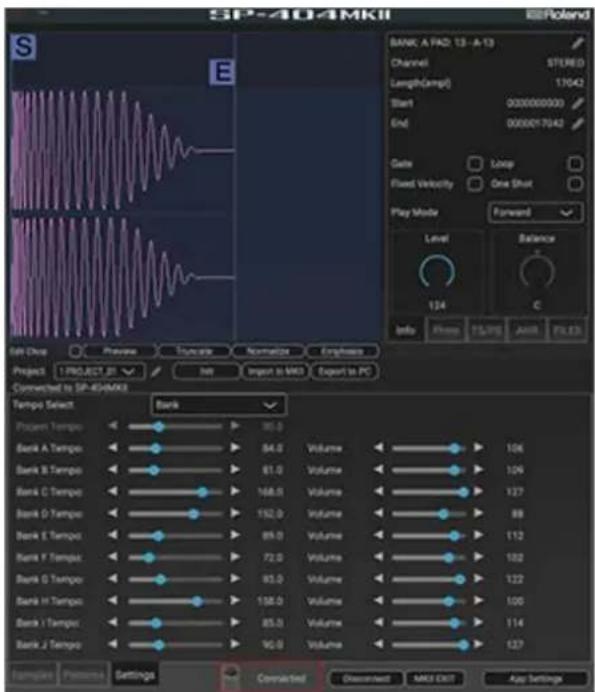Toggle the Edit Chop checkbox

pos(75,351)
